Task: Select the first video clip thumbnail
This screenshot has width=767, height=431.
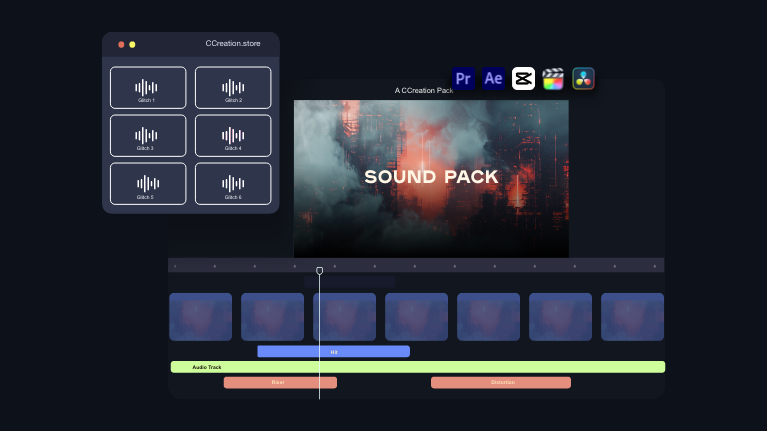Action: click(x=201, y=317)
